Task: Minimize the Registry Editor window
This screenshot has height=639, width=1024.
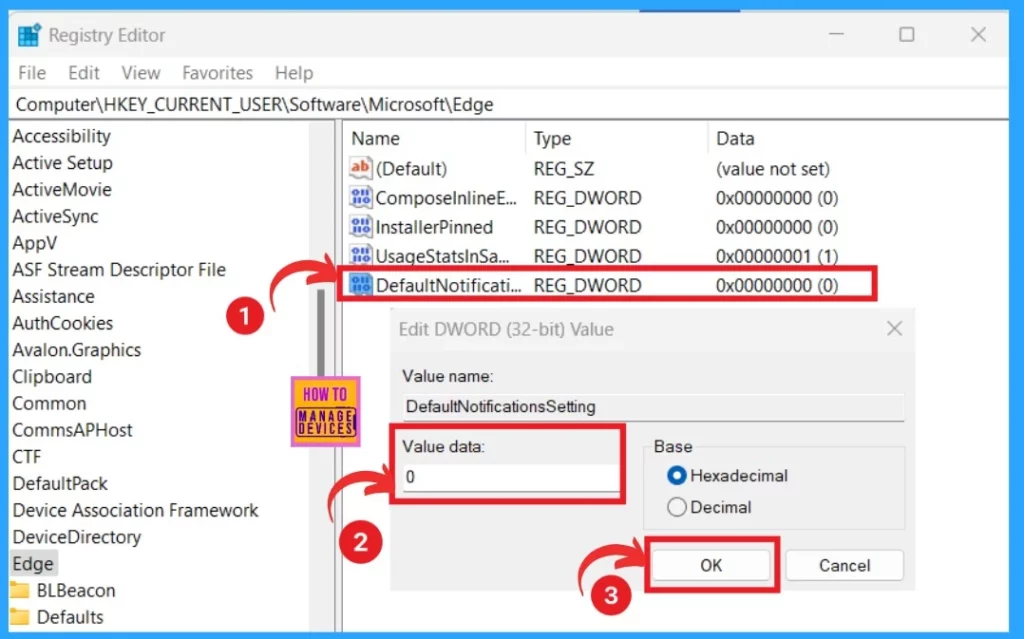Action: (836, 34)
